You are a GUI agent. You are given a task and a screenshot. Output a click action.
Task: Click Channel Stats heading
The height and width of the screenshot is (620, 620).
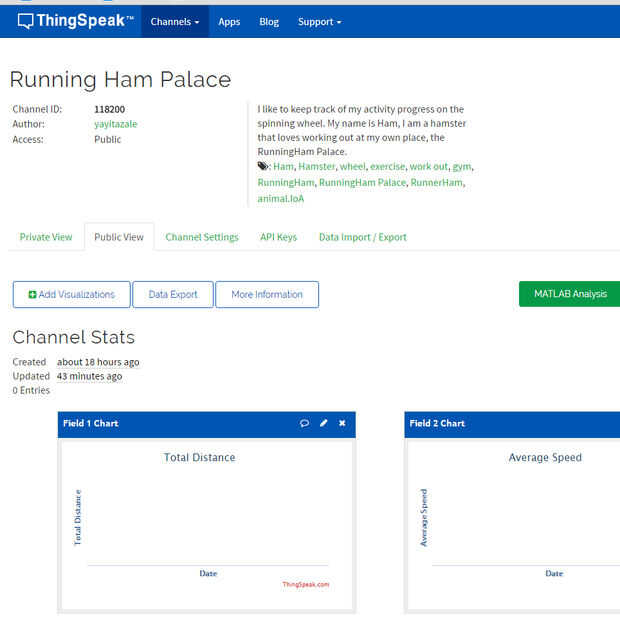74,337
